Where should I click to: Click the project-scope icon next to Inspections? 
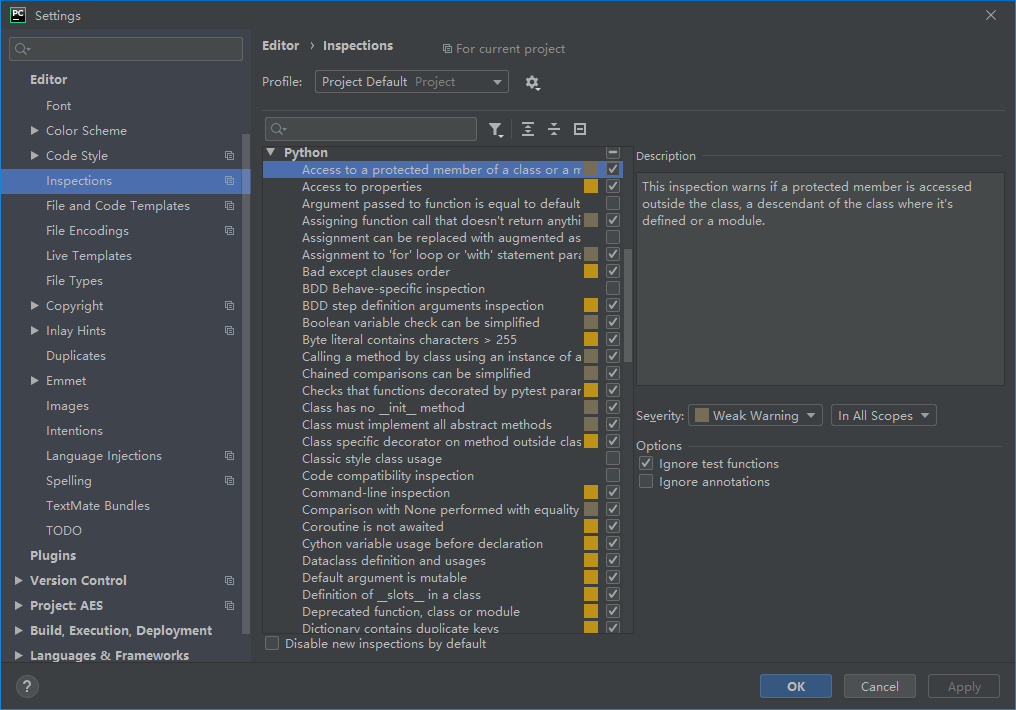pos(229,181)
